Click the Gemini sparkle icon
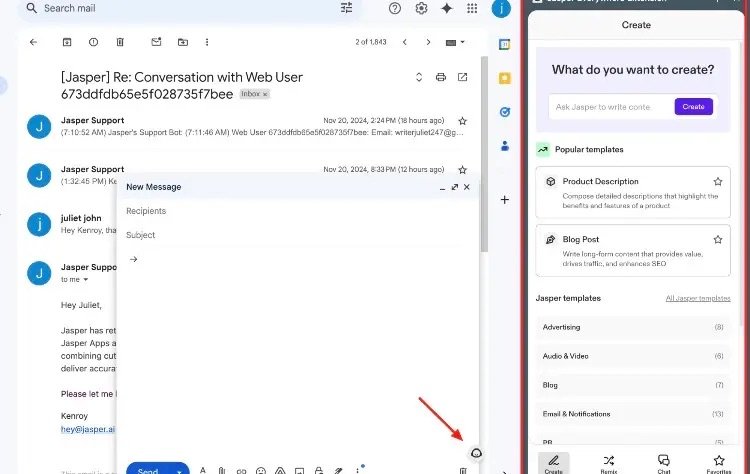This screenshot has width=750, height=474. coord(447,8)
